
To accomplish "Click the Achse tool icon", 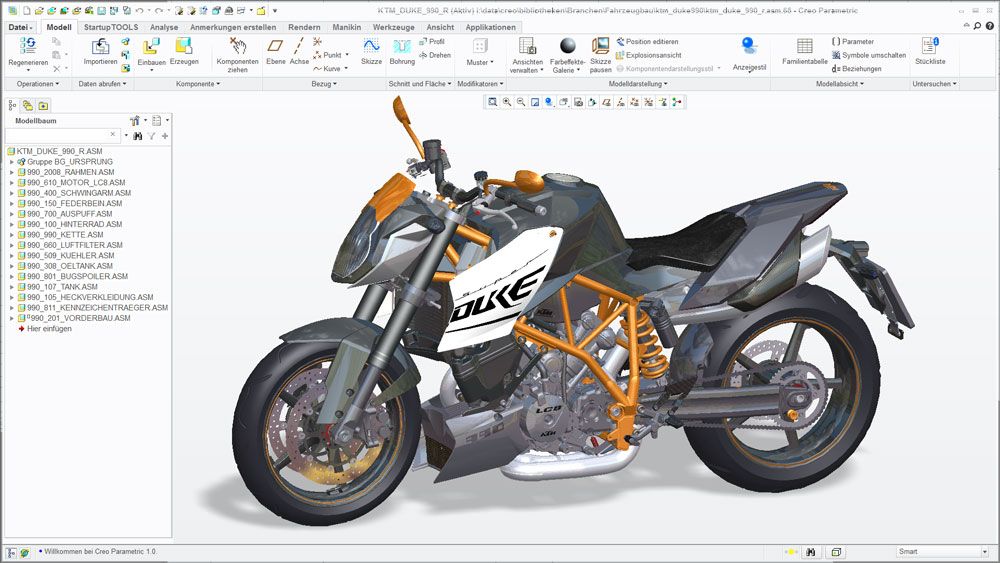I will point(299,46).
